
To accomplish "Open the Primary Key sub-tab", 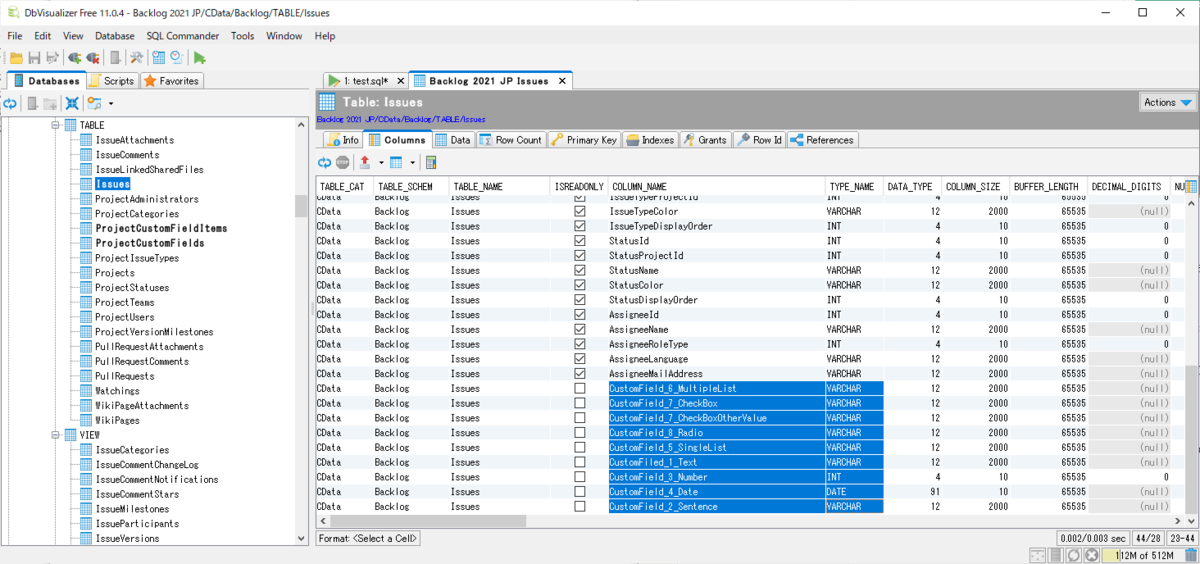I will pyautogui.click(x=584, y=140).
